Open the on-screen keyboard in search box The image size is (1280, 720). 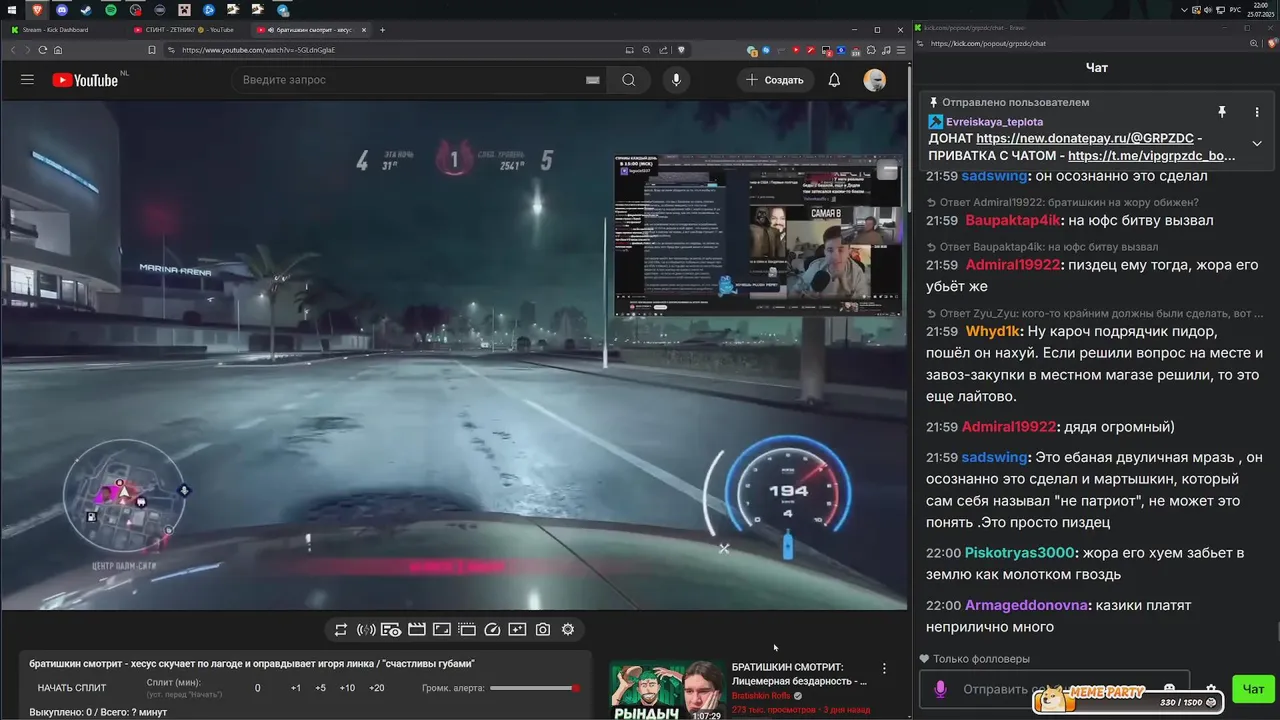click(592, 80)
